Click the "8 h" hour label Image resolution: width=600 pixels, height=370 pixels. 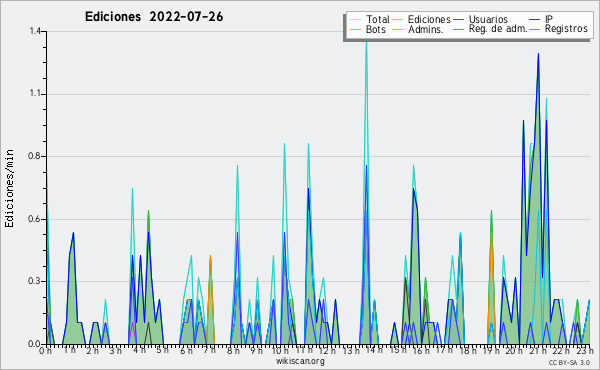pyautogui.click(x=233, y=351)
